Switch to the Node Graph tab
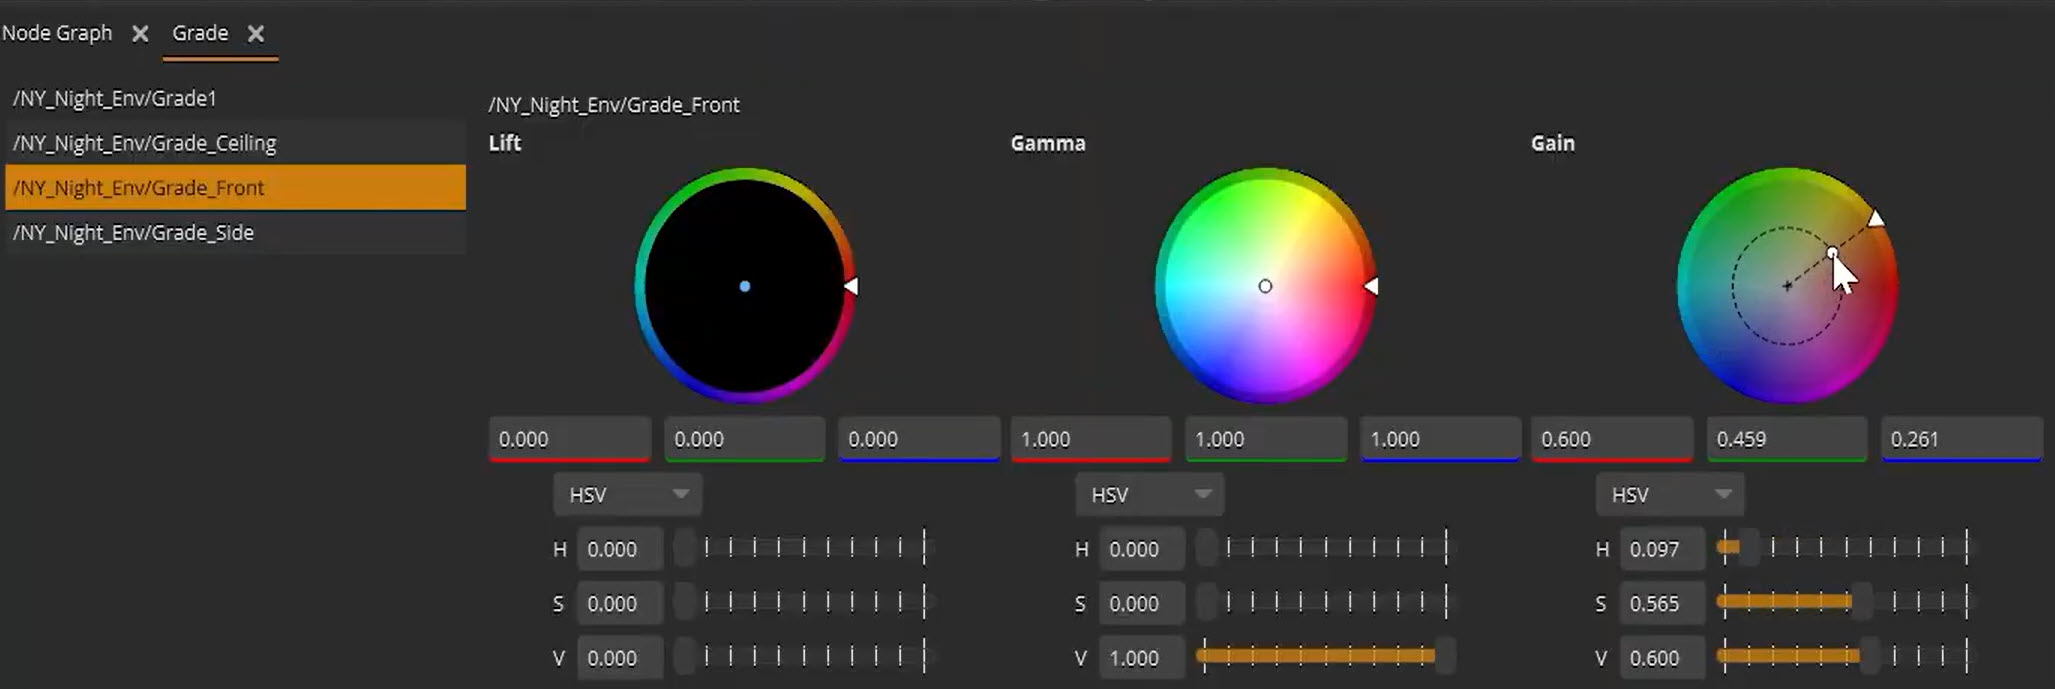The height and width of the screenshot is (689, 2055). pos(57,33)
